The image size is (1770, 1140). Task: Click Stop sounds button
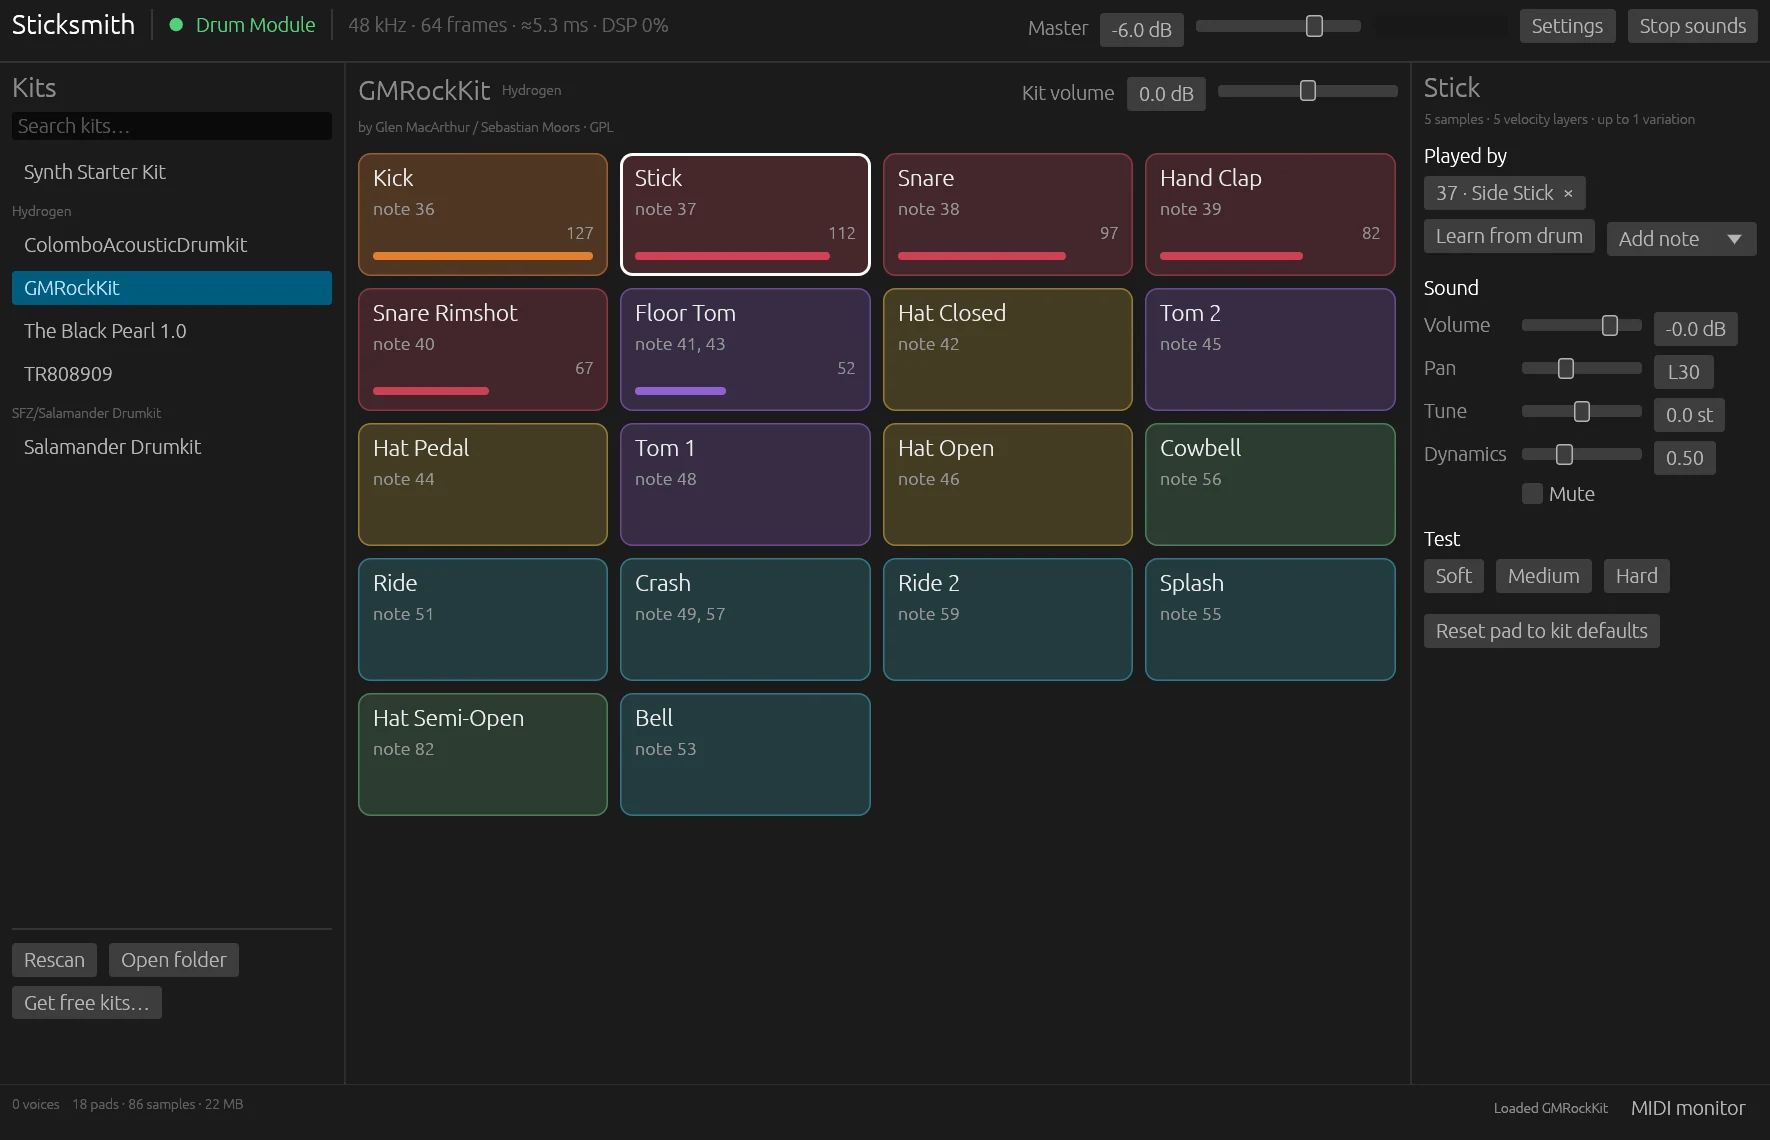pyautogui.click(x=1692, y=26)
